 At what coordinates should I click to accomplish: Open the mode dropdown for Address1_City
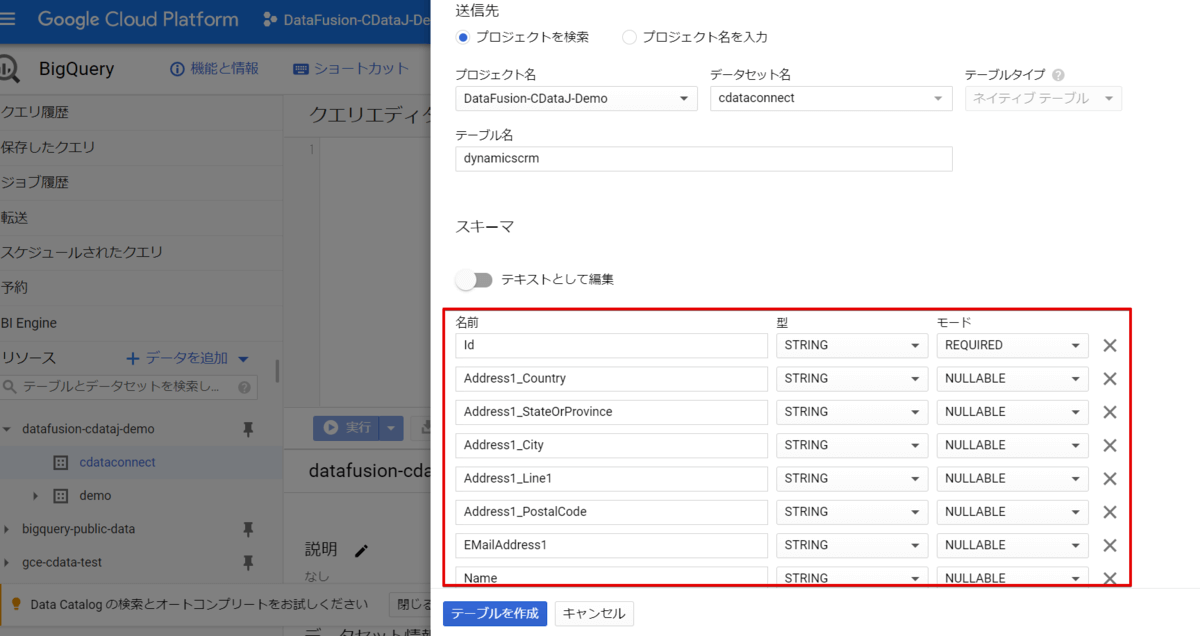(x=1012, y=445)
